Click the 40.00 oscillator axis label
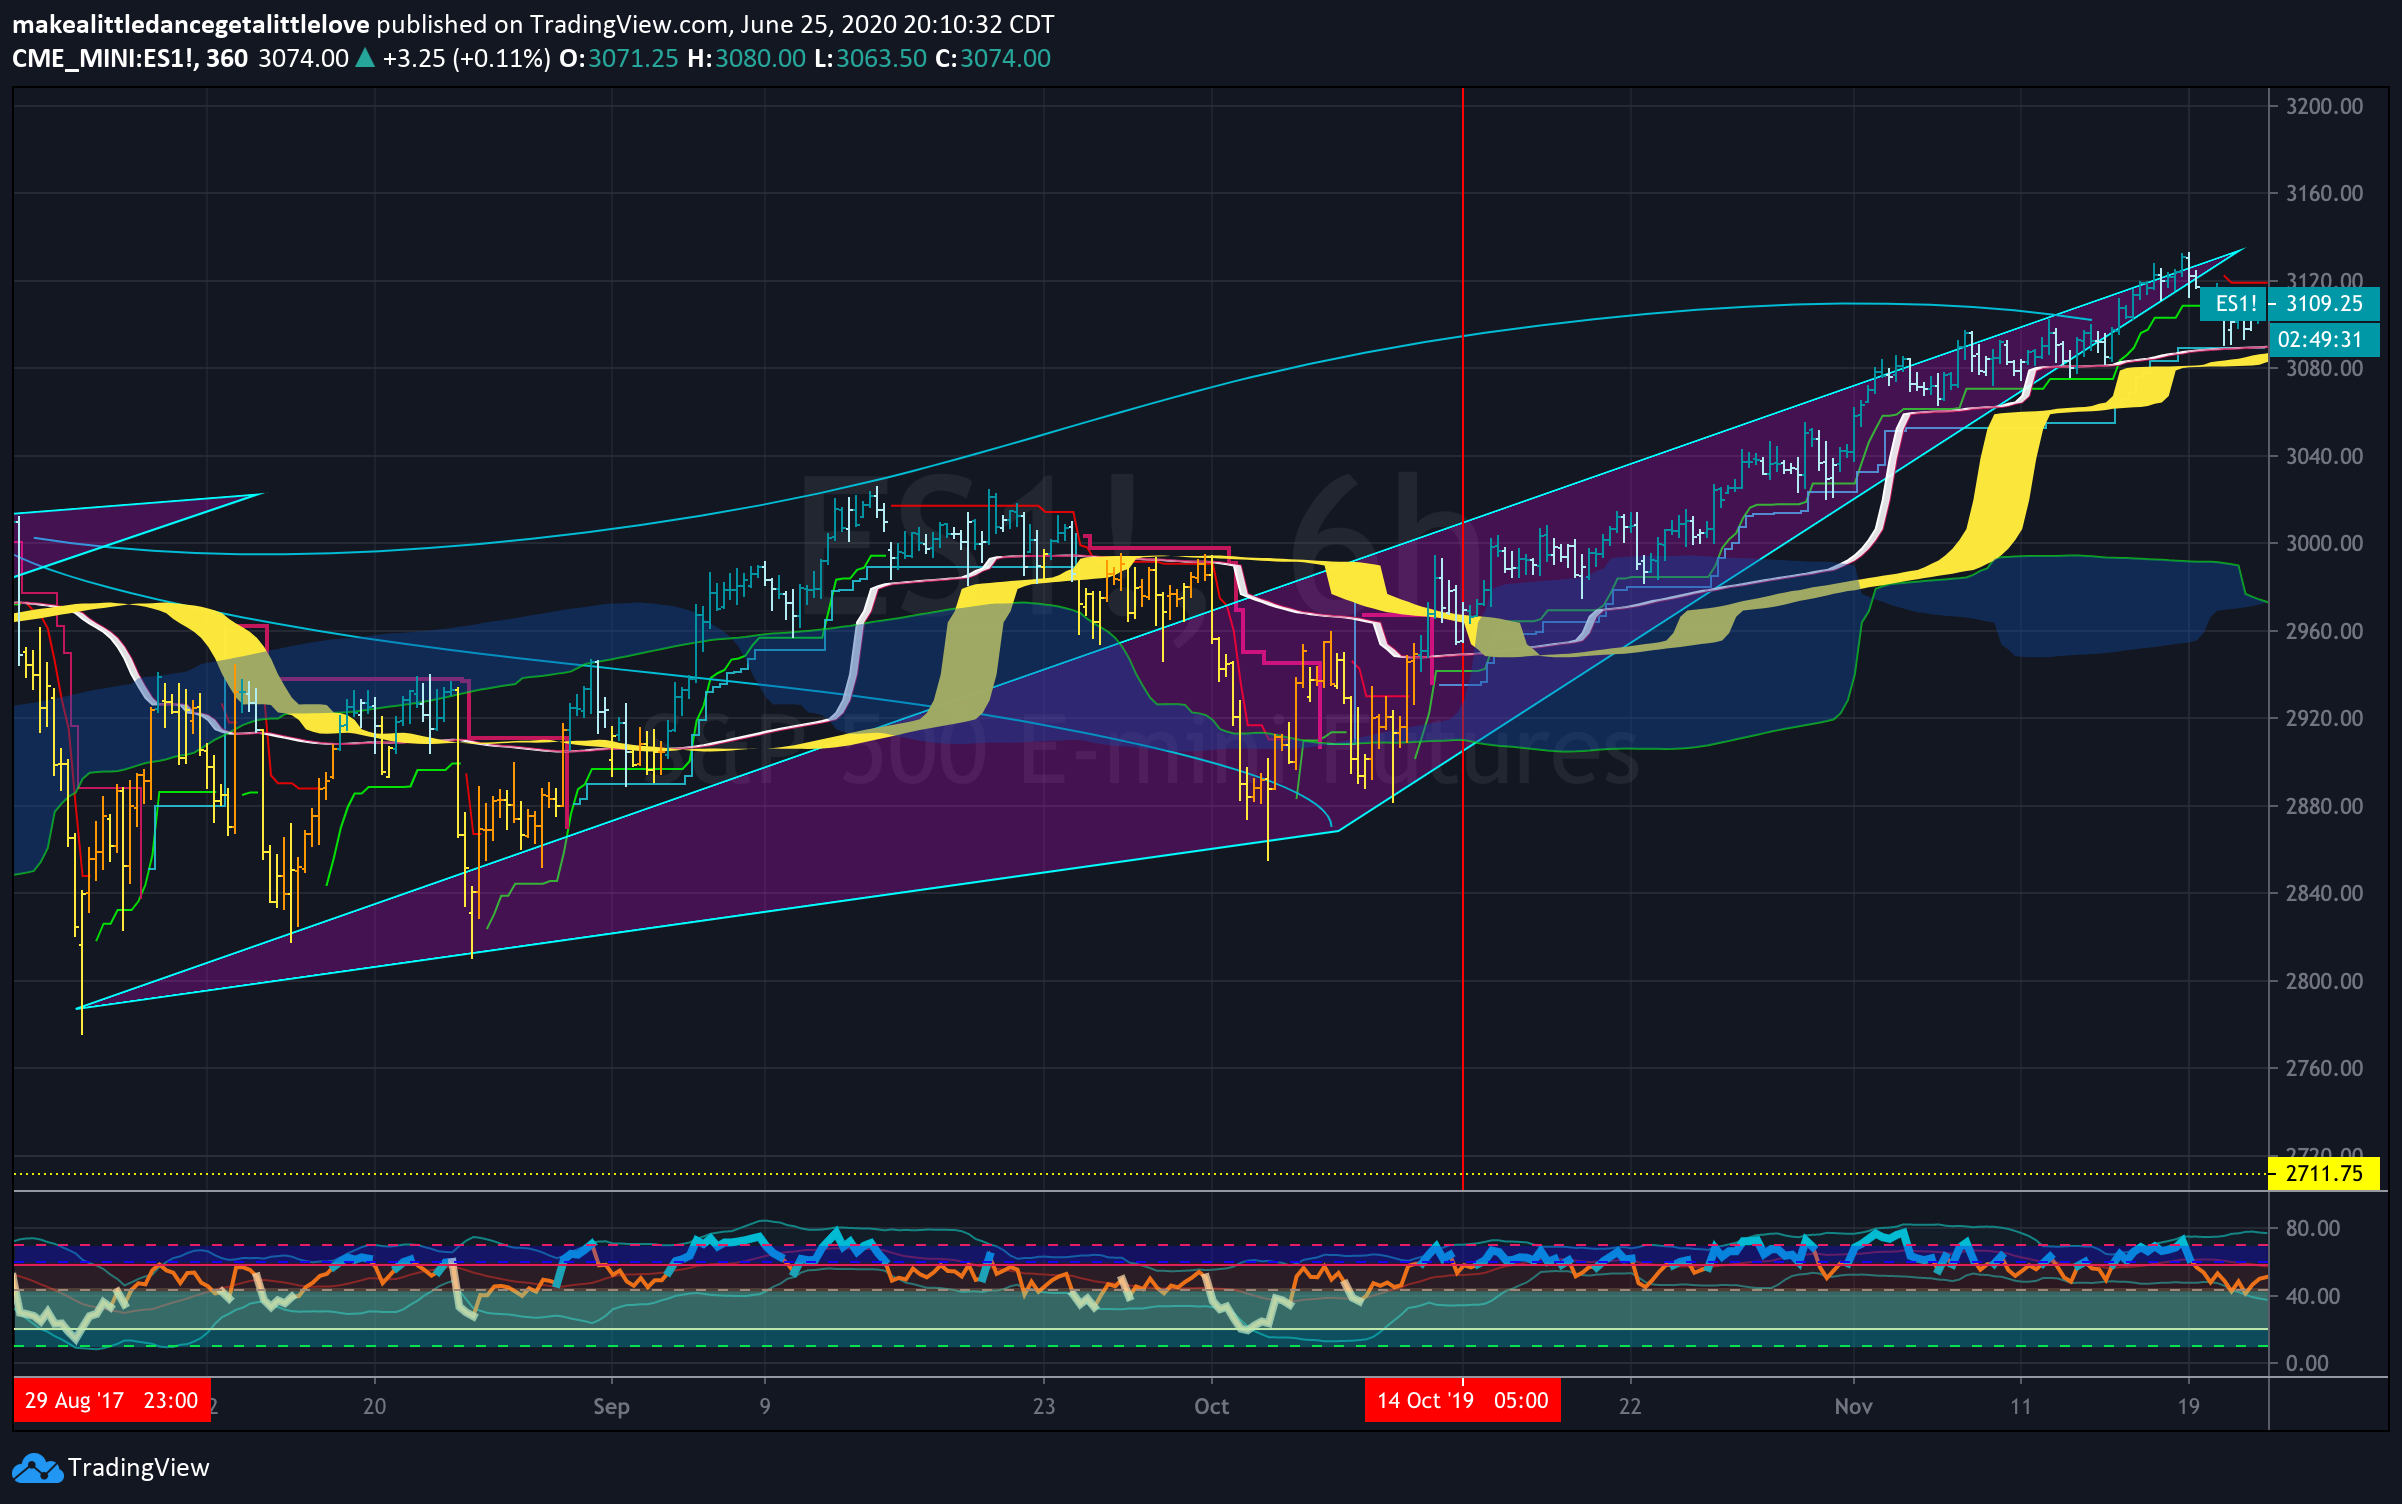This screenshot has height=1504, width=2402. (2312, 1296)
